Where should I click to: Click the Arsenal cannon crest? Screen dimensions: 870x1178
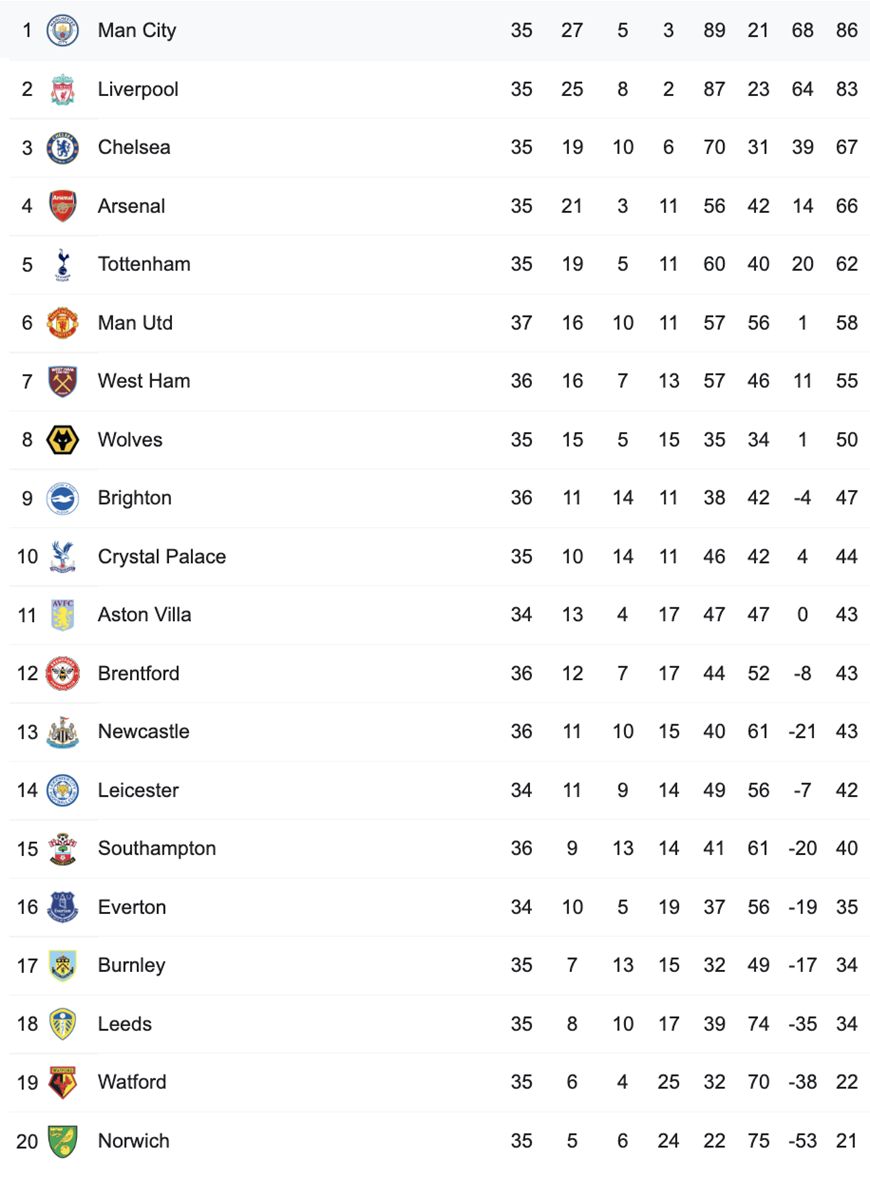(62, 206)
